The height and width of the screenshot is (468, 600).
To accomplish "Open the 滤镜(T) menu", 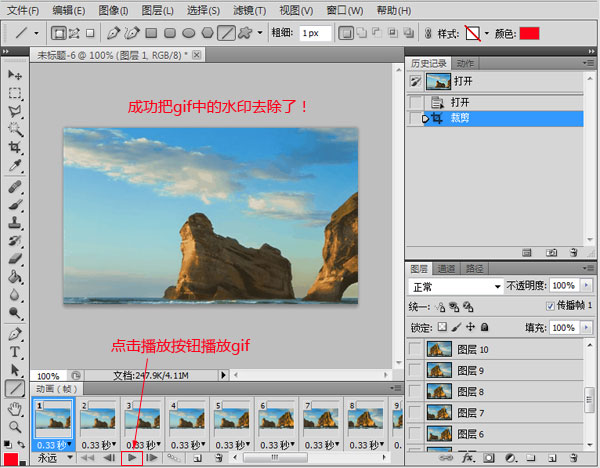I will (248, 10).
